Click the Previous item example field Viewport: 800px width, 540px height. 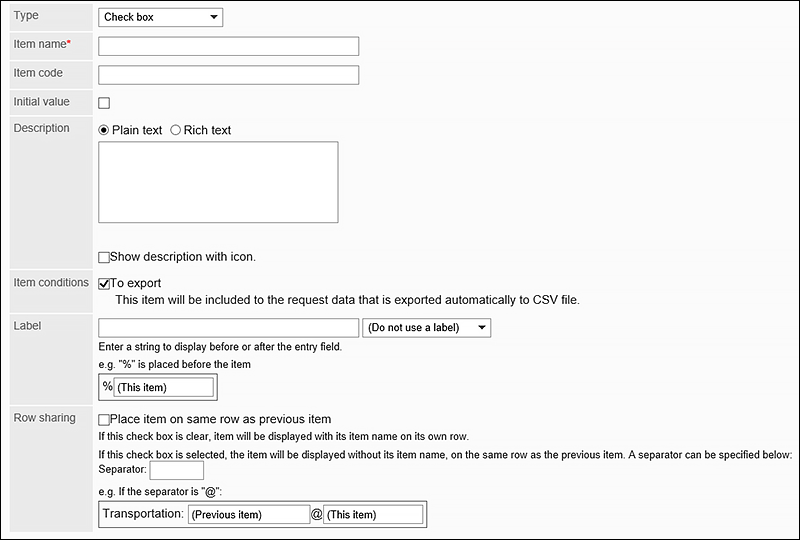[x=249, y=514]
